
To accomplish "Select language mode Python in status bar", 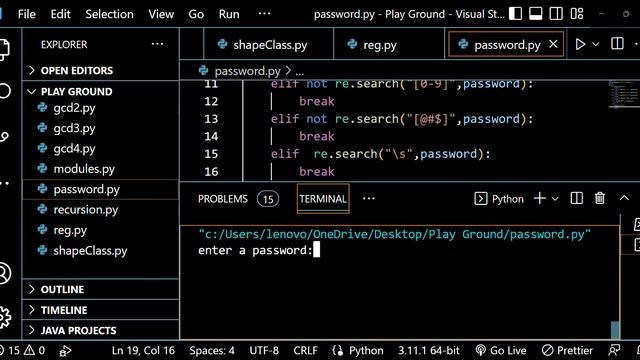I will 366,350.
